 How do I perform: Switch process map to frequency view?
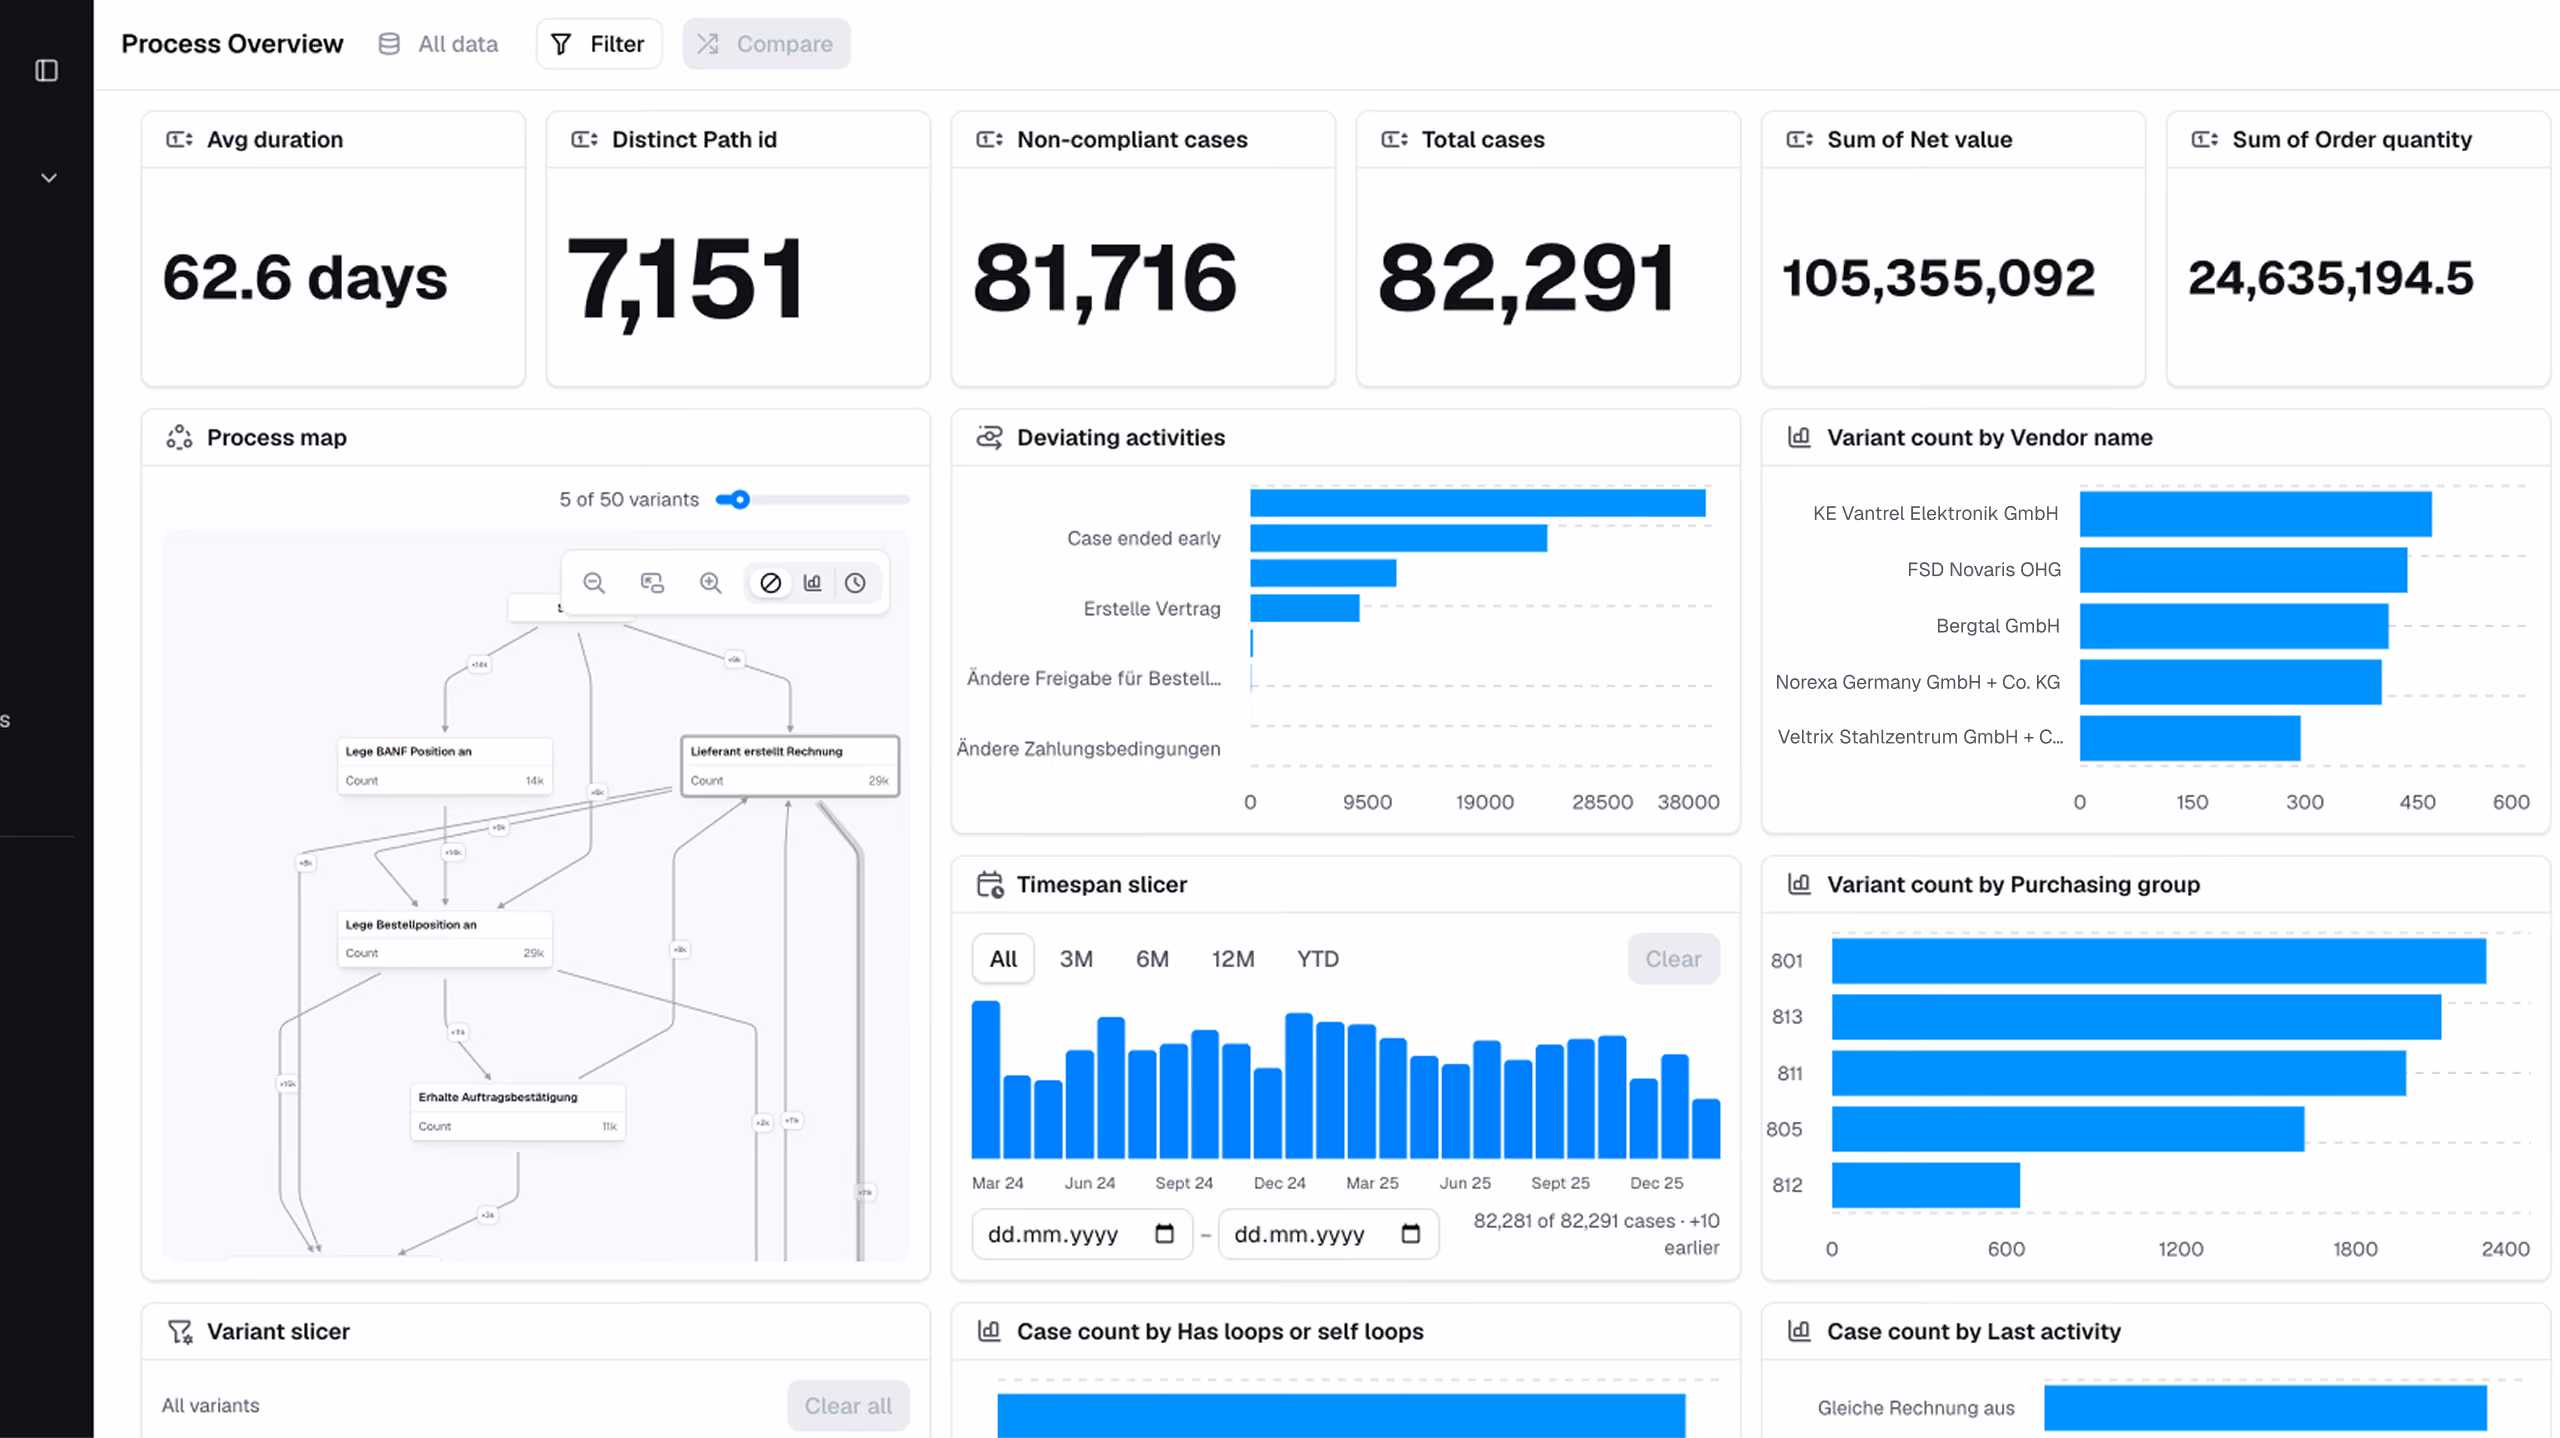tap(812, 583)
